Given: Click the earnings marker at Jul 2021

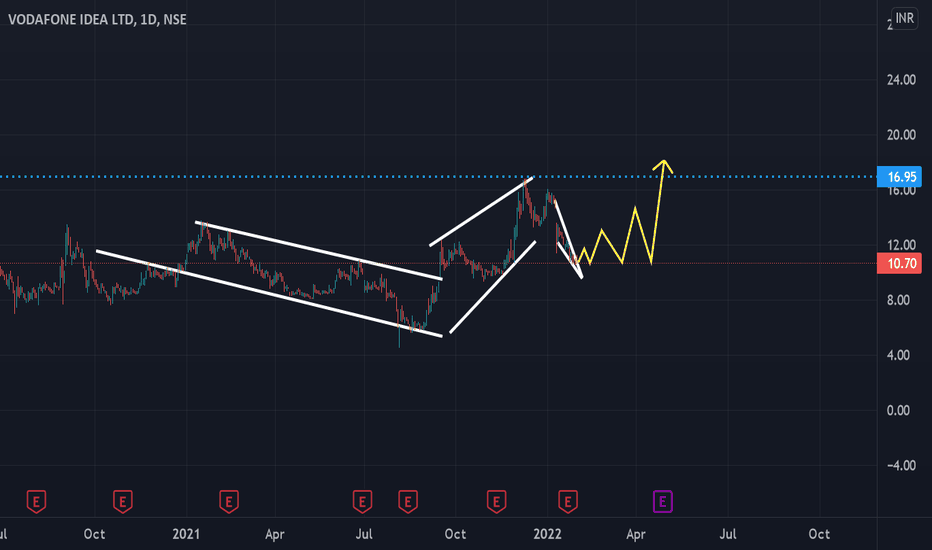Looking at the screenshot, I should [x=362, y=502].
